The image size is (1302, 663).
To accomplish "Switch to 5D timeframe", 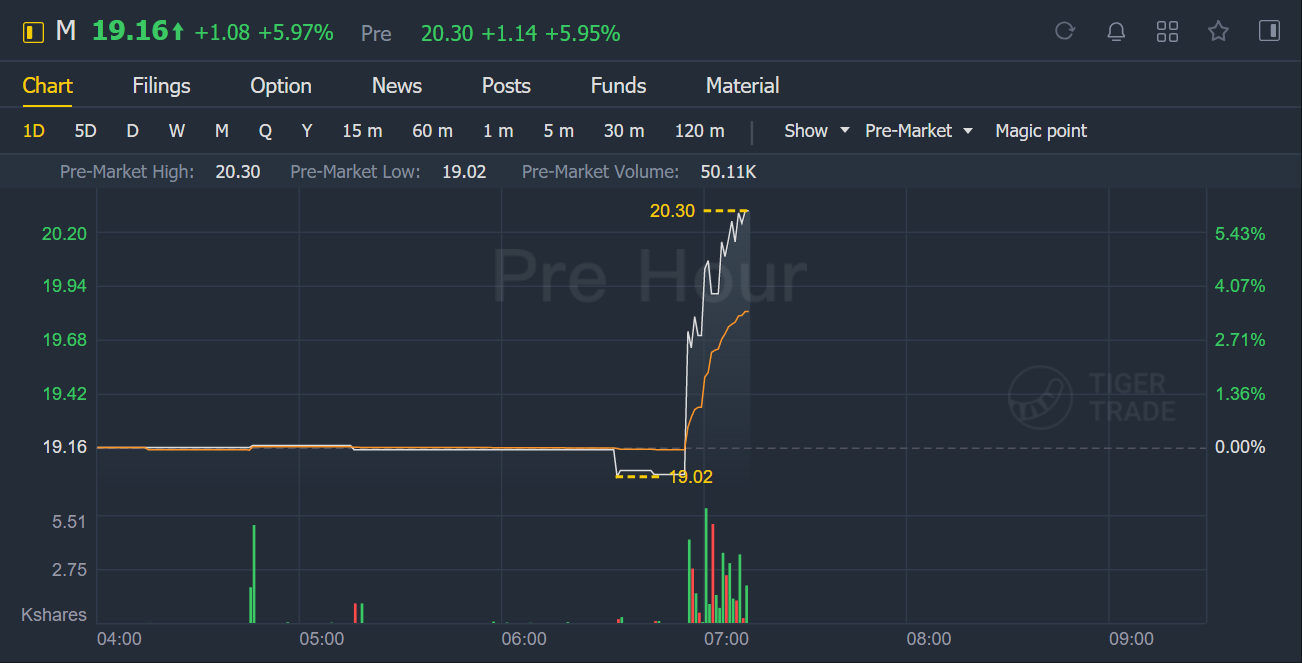I will coord(86,131).
